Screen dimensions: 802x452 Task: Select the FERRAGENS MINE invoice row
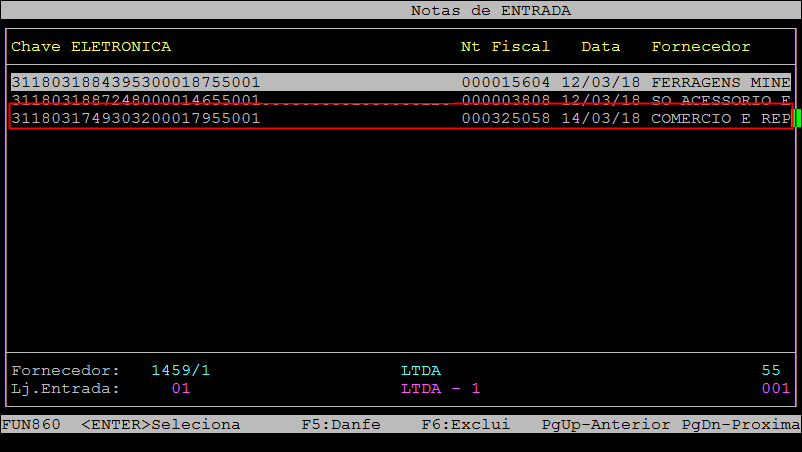pyautogui.click(x=400, y=82)
